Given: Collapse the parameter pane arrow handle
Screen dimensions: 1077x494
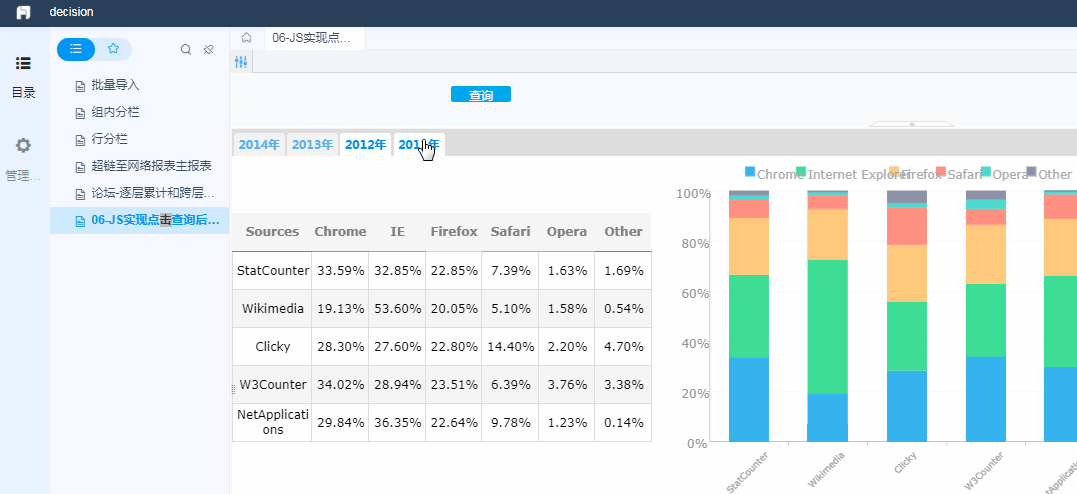Looking at the screenshot, I should click(911, 124).
